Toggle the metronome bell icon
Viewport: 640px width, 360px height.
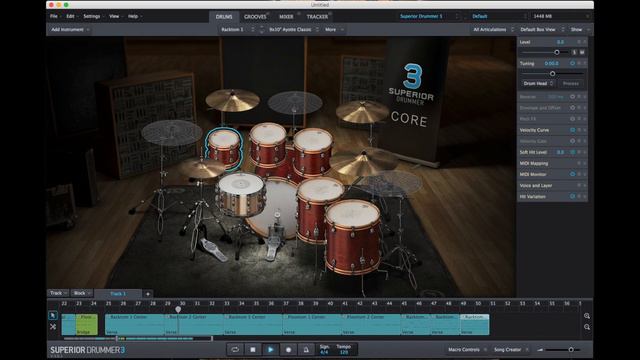coord(306,349)
